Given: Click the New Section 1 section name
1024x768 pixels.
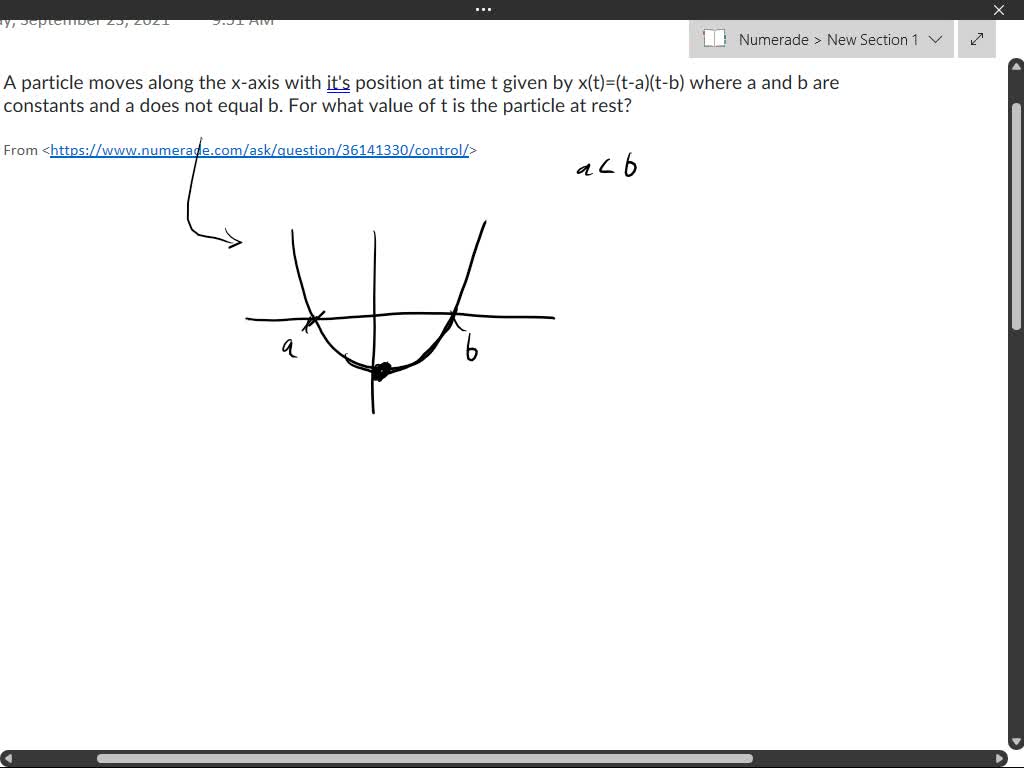Looking at the screenshot, I should 875,40.
